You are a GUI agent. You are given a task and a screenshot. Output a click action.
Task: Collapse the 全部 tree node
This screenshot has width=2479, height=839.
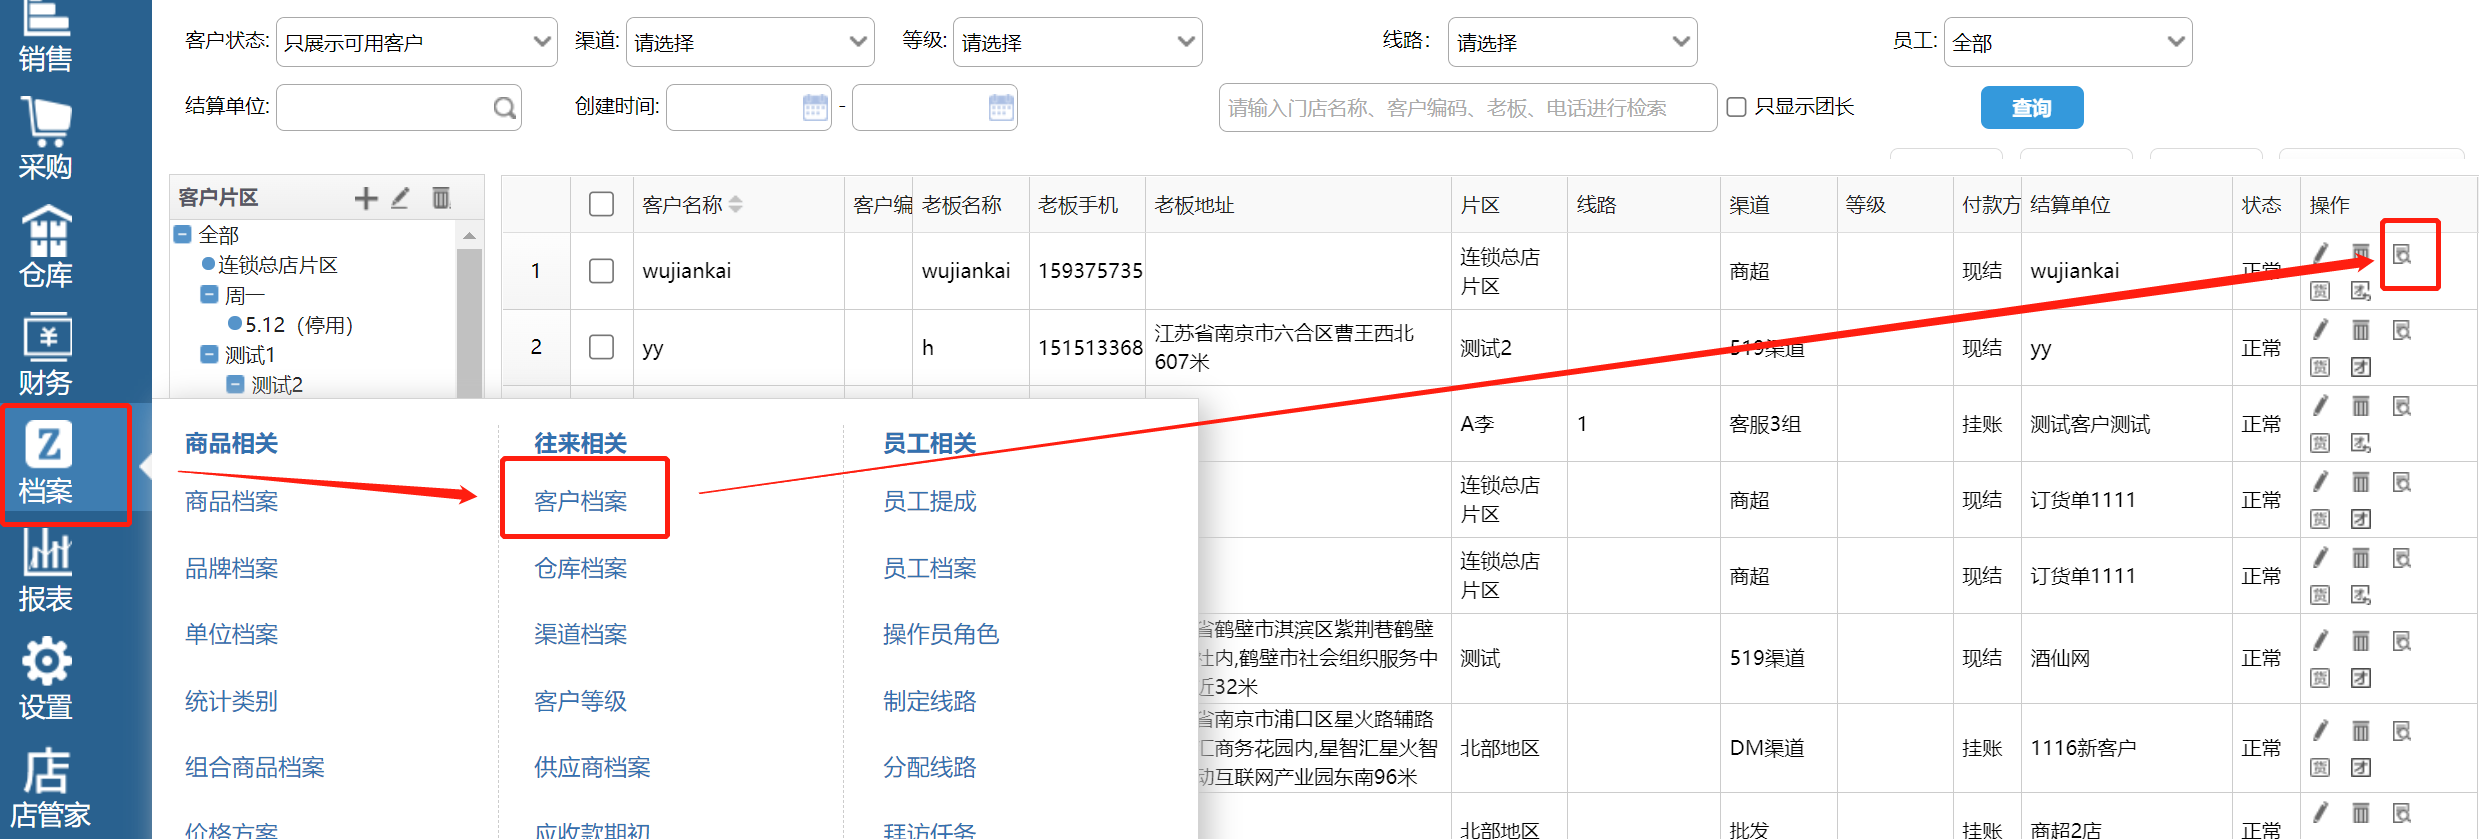pos(183,234)
